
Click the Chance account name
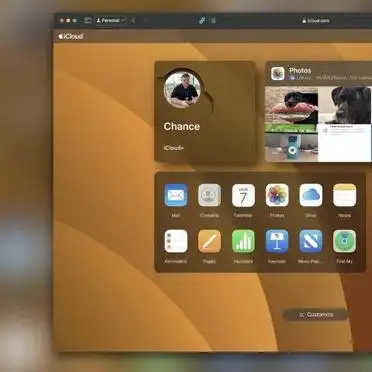182,126
